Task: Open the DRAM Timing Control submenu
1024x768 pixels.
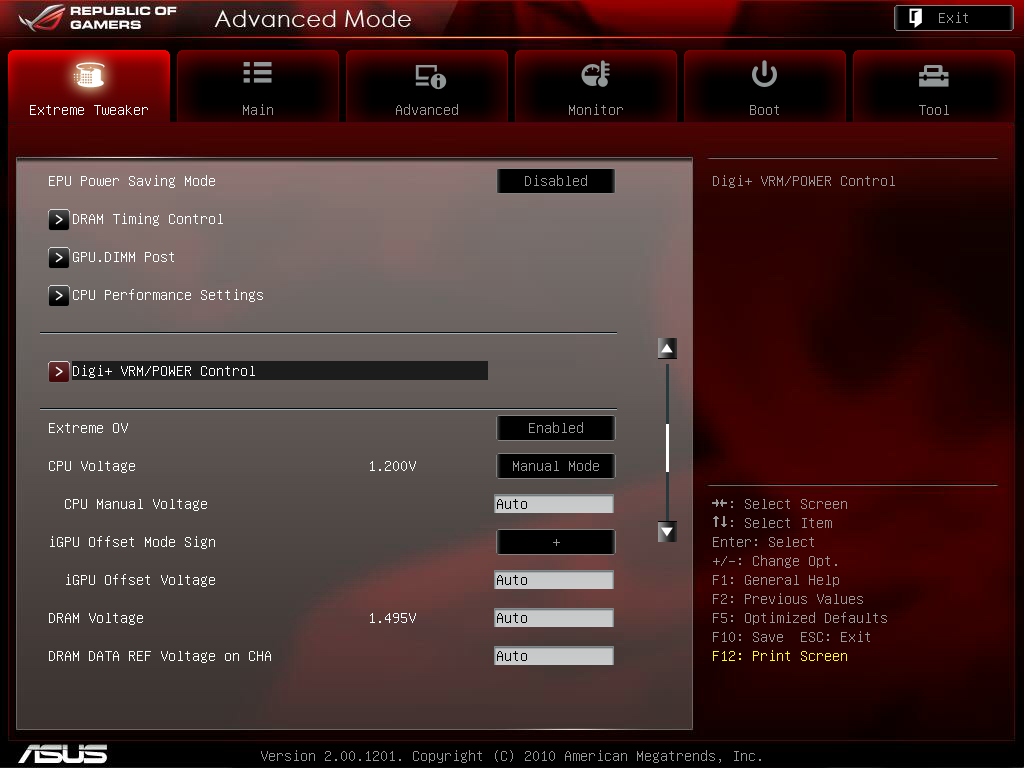Action: [x=148, y=219]
